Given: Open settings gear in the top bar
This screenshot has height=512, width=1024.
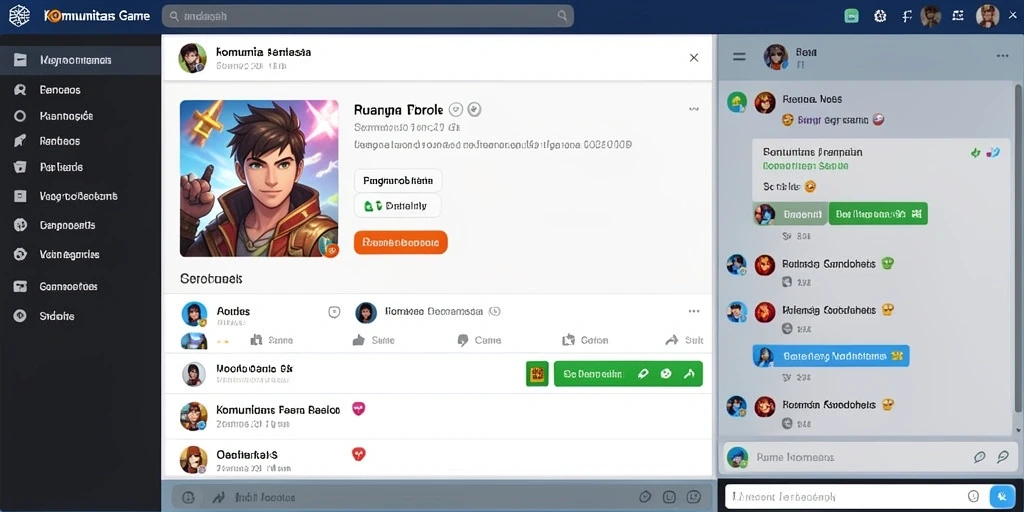Looking at the screenshot, I should pos(880,16).
